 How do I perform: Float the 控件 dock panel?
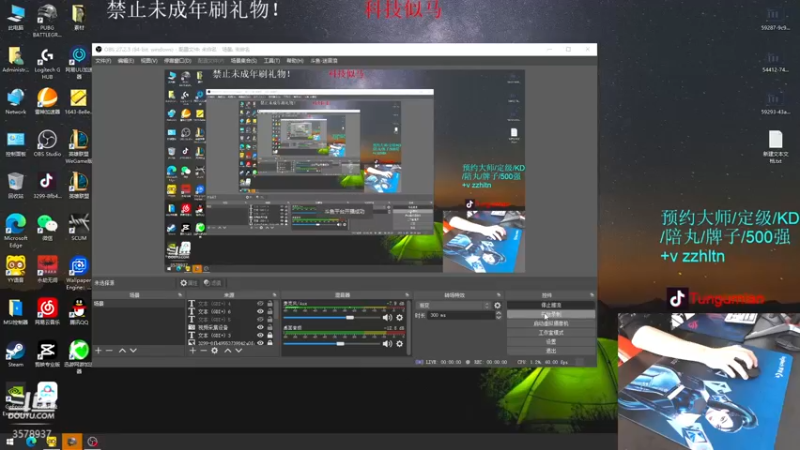coord(592,295)
